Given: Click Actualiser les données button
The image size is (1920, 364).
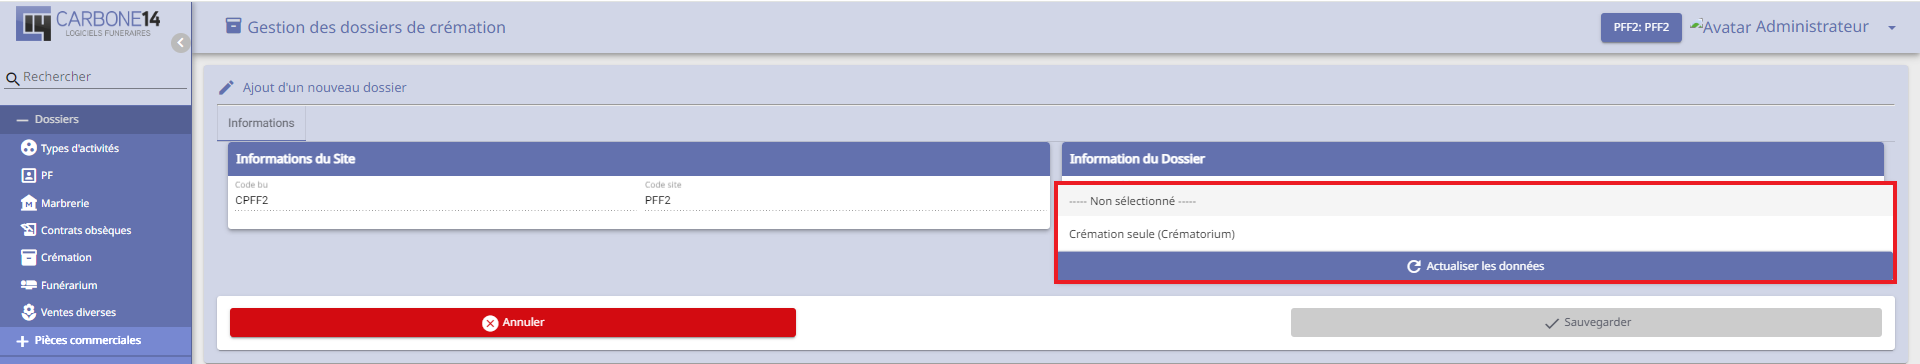Looking at the screenshot, I should [1475, 266].
